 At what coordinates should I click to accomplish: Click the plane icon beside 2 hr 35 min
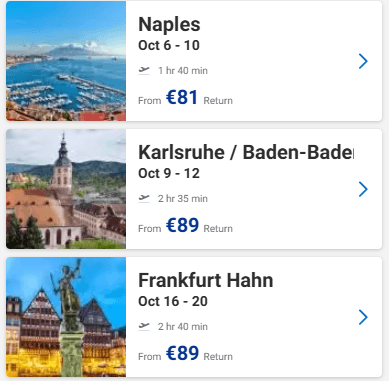[x=144, y=198]
